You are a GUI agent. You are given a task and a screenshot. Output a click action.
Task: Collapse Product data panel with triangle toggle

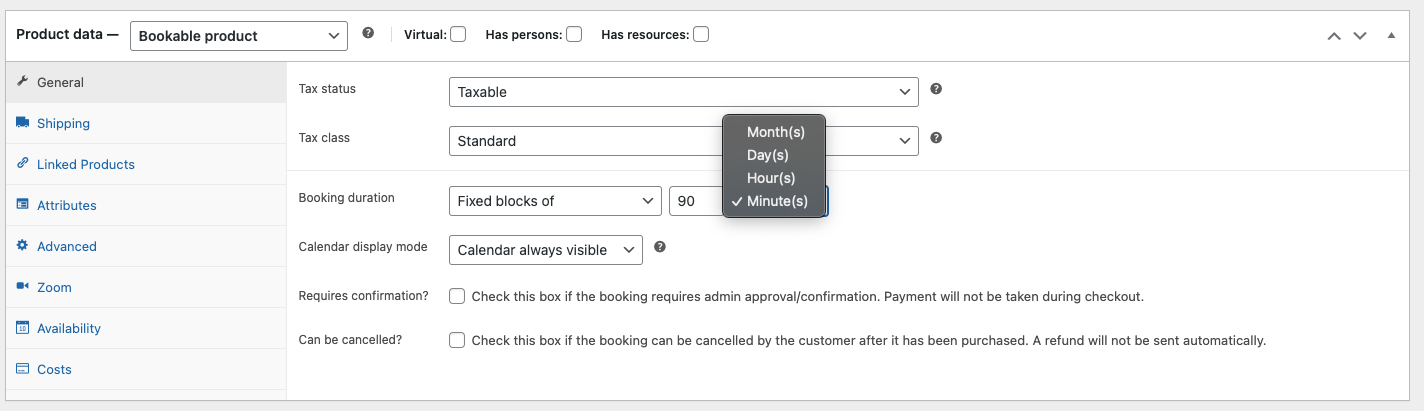pos(1391,35)
